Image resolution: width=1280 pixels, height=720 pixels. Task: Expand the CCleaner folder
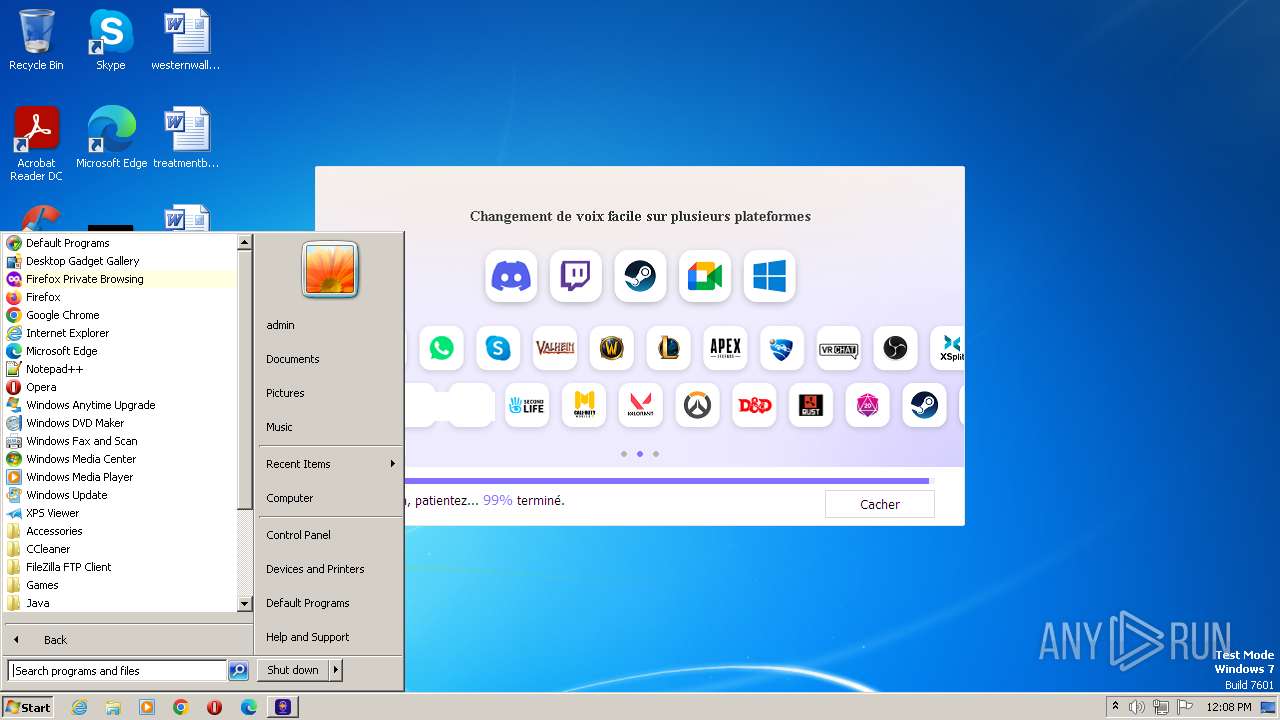tap(120, 549)
